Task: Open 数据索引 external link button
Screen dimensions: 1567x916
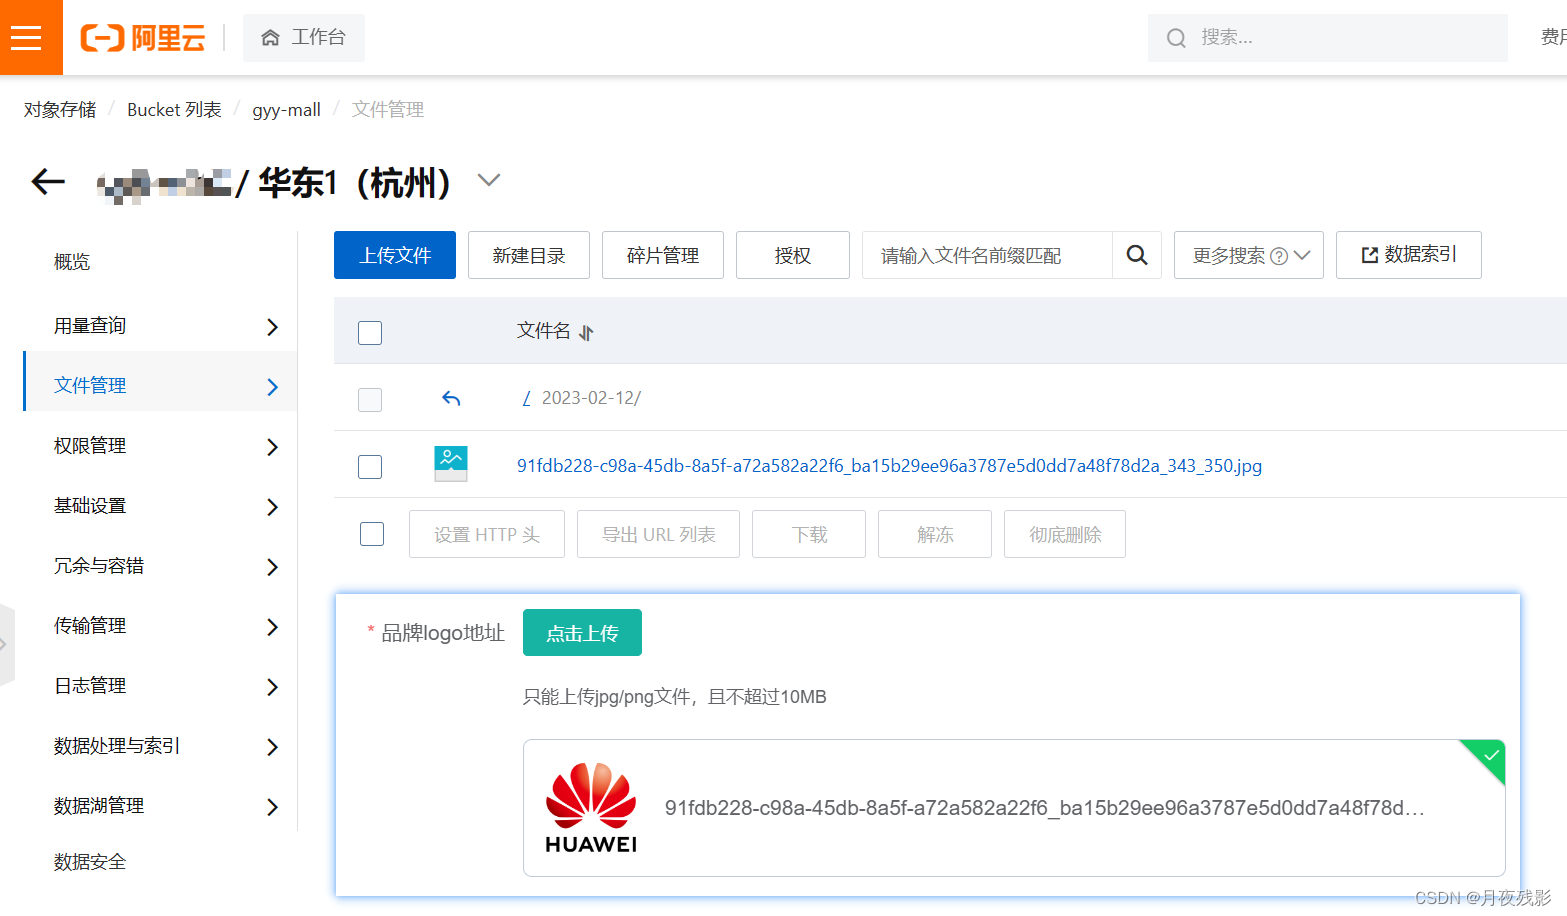Action: 1409,255
